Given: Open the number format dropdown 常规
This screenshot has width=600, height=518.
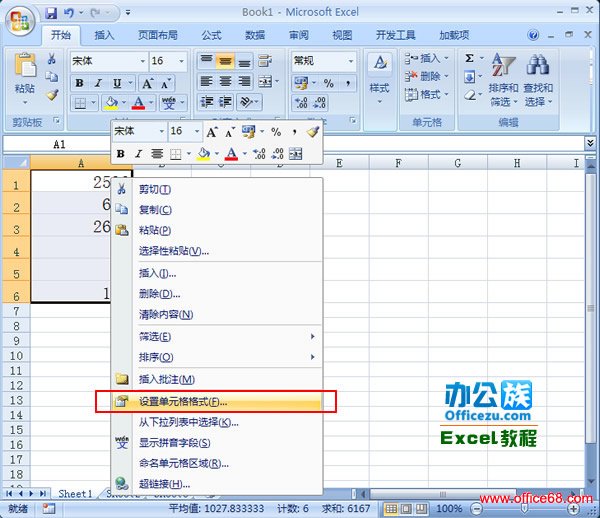Looking at the screenshot, I should pos(351,61).
